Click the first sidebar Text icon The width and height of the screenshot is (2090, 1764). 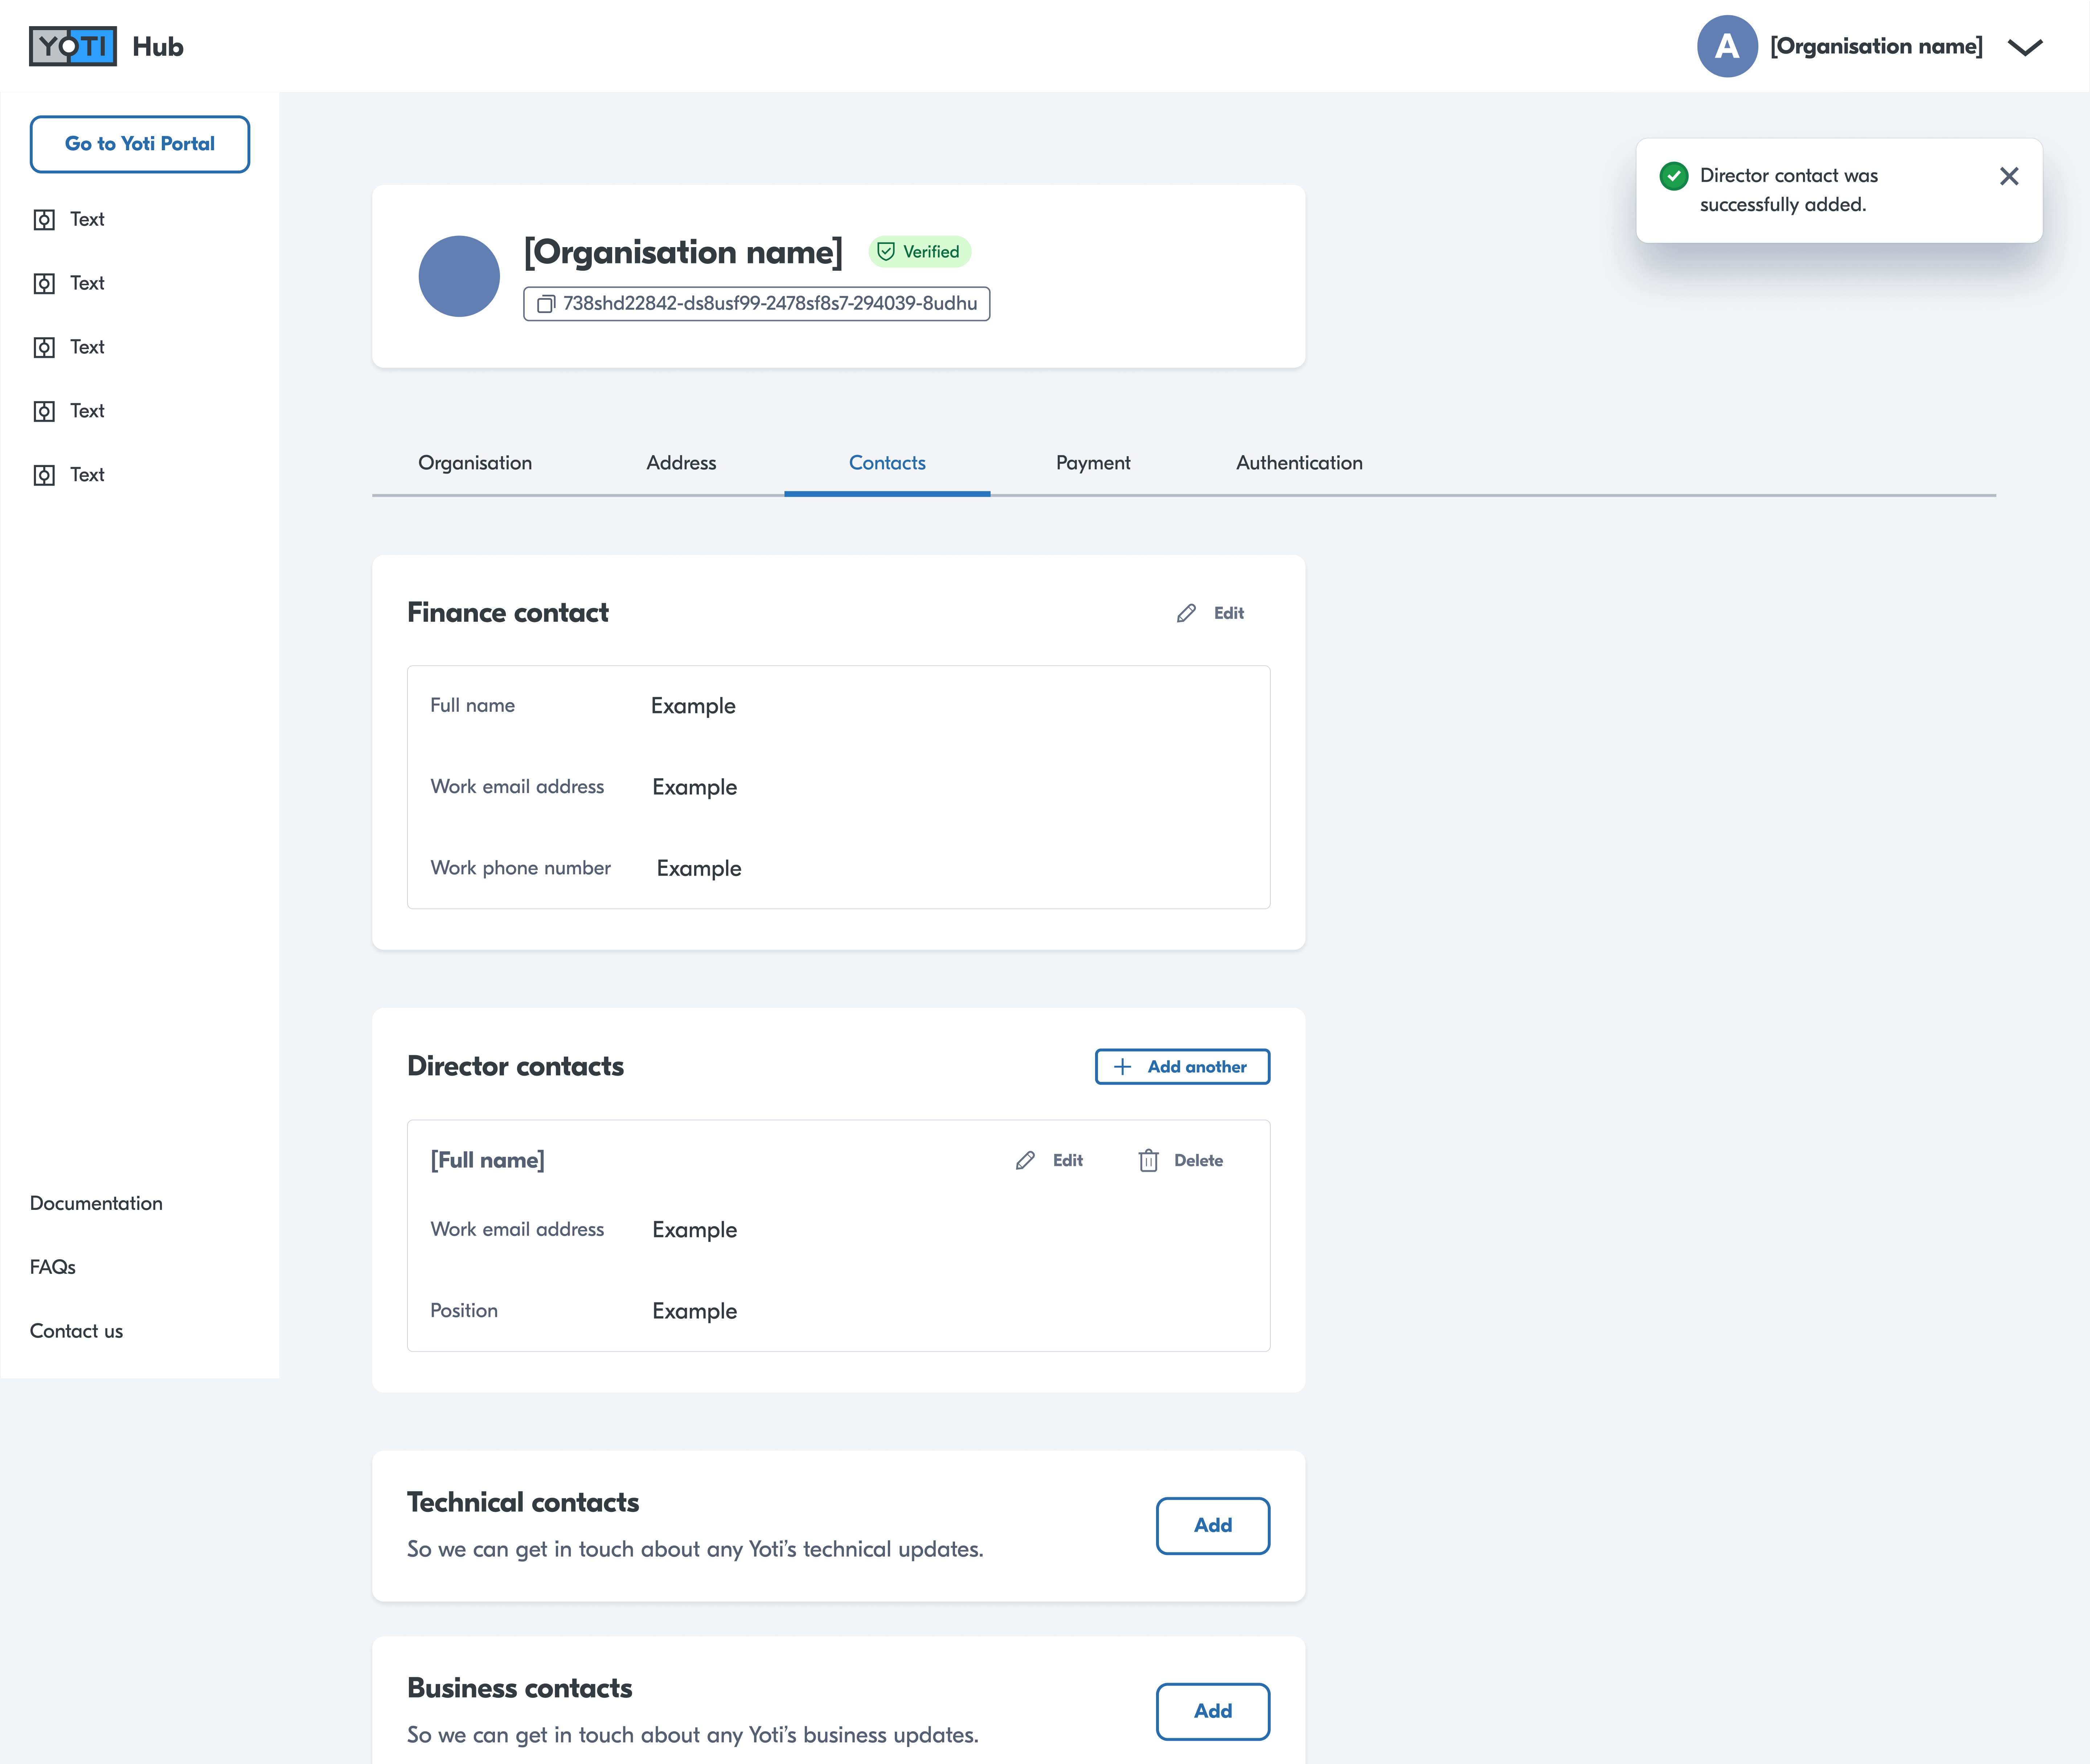(44, 220)
